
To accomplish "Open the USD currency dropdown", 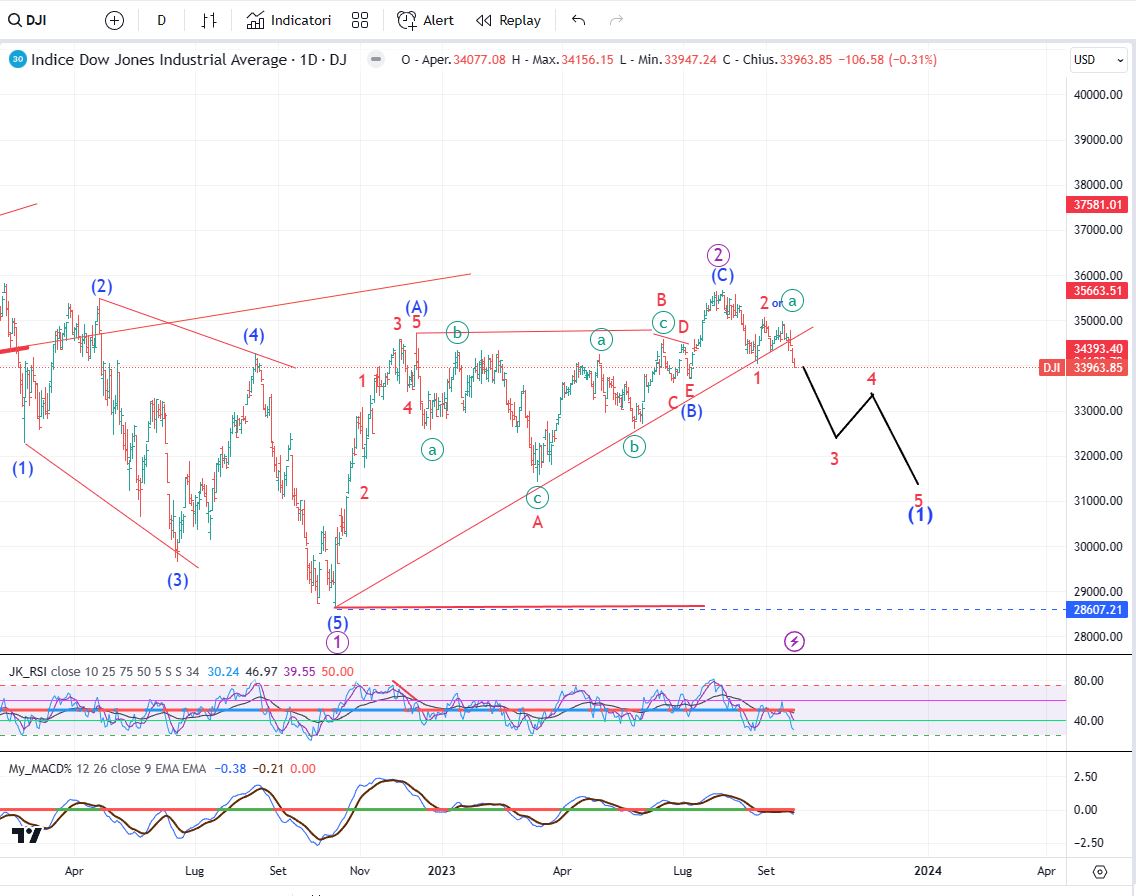I will point(1098,59).
